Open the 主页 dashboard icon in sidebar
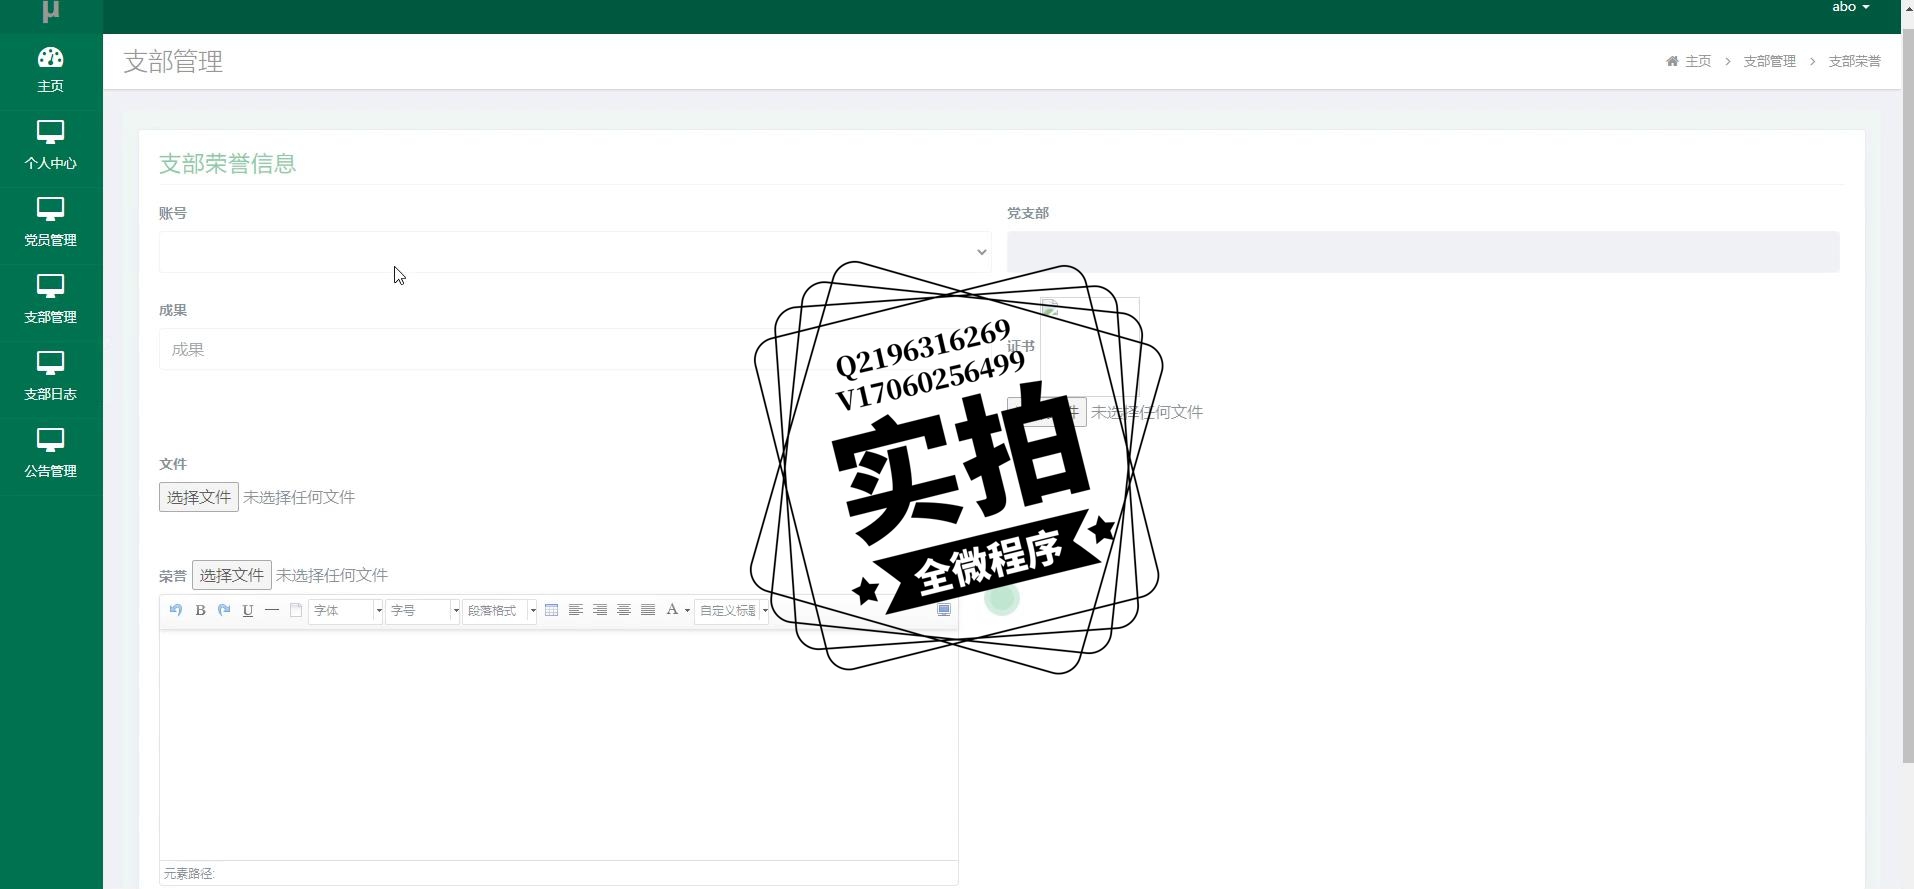Viewport: 1914px width, 889px height. [50, 58]
